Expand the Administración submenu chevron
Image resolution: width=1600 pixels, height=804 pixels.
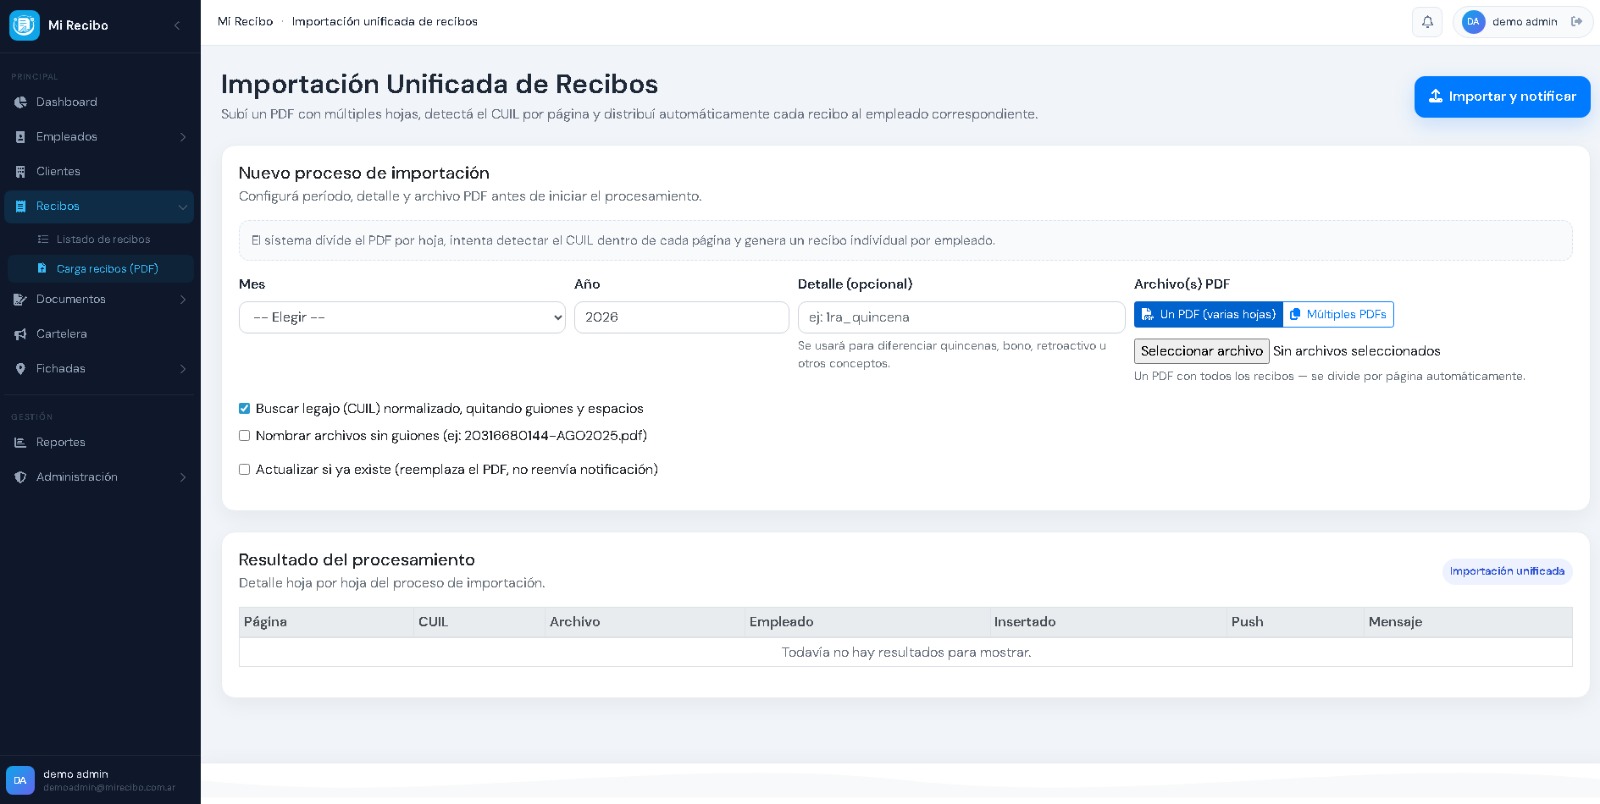click(x=183, y=477)
